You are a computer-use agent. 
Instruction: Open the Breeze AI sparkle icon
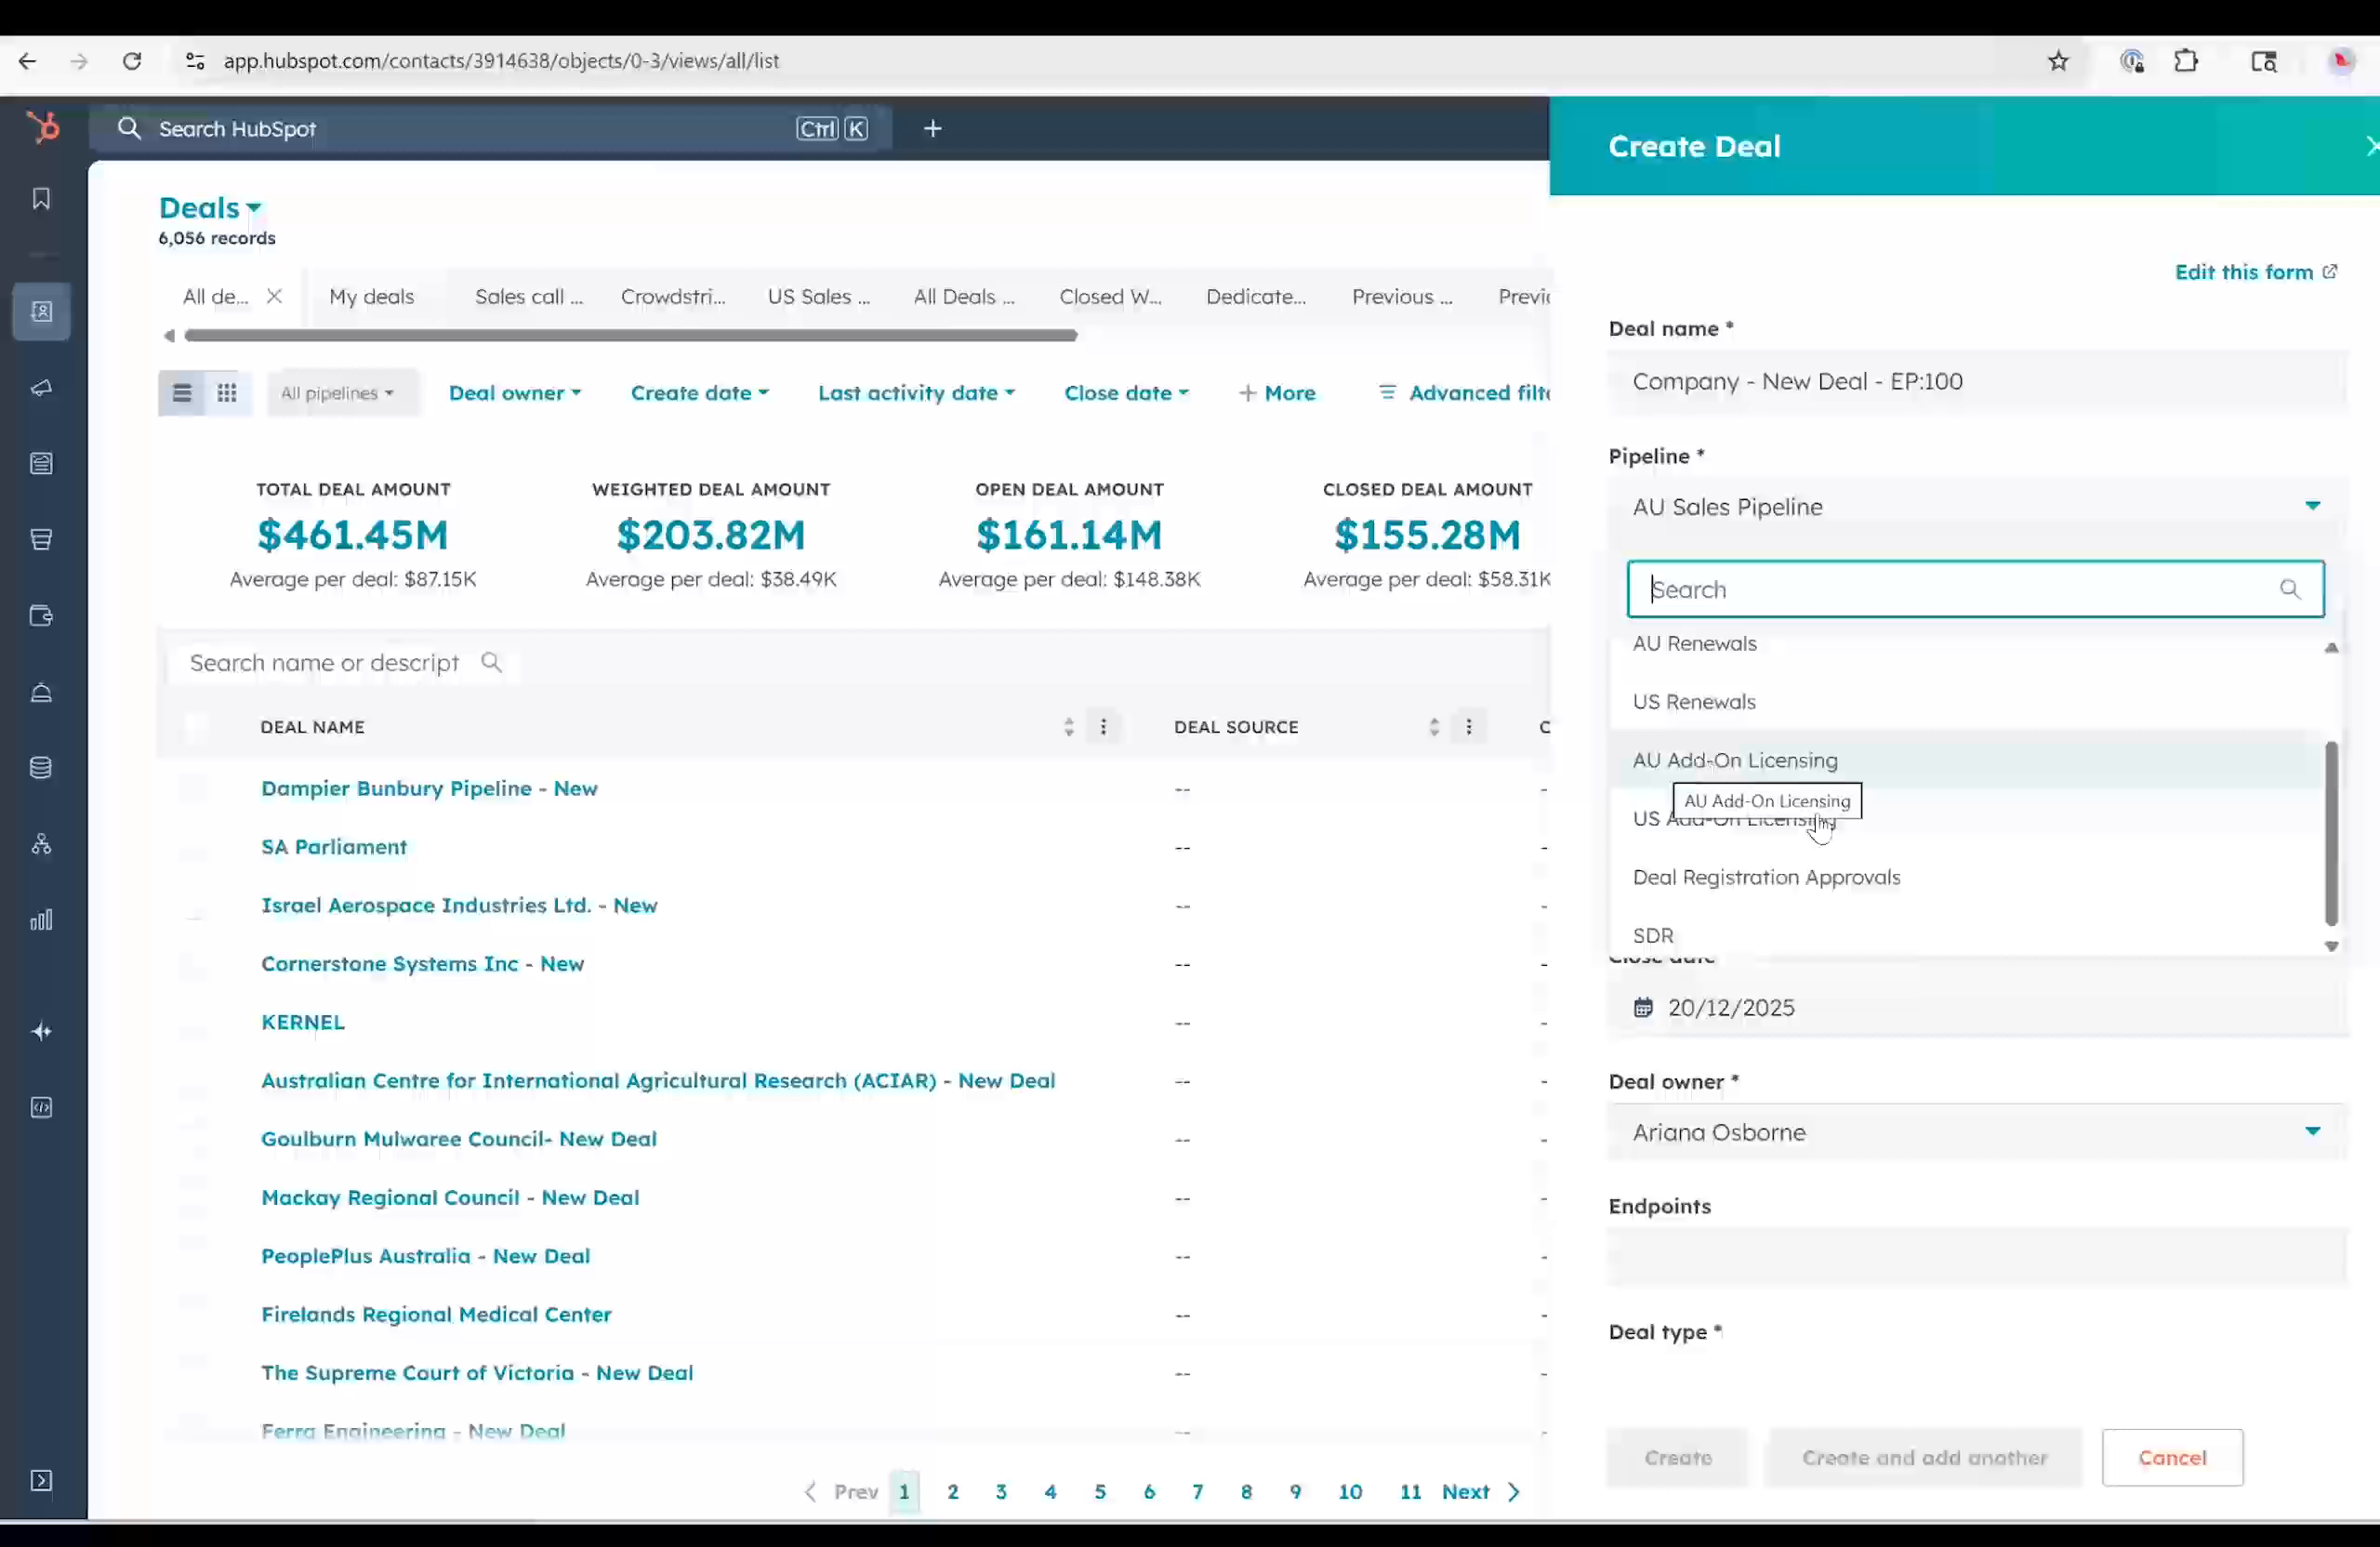tap(41, 1031)
